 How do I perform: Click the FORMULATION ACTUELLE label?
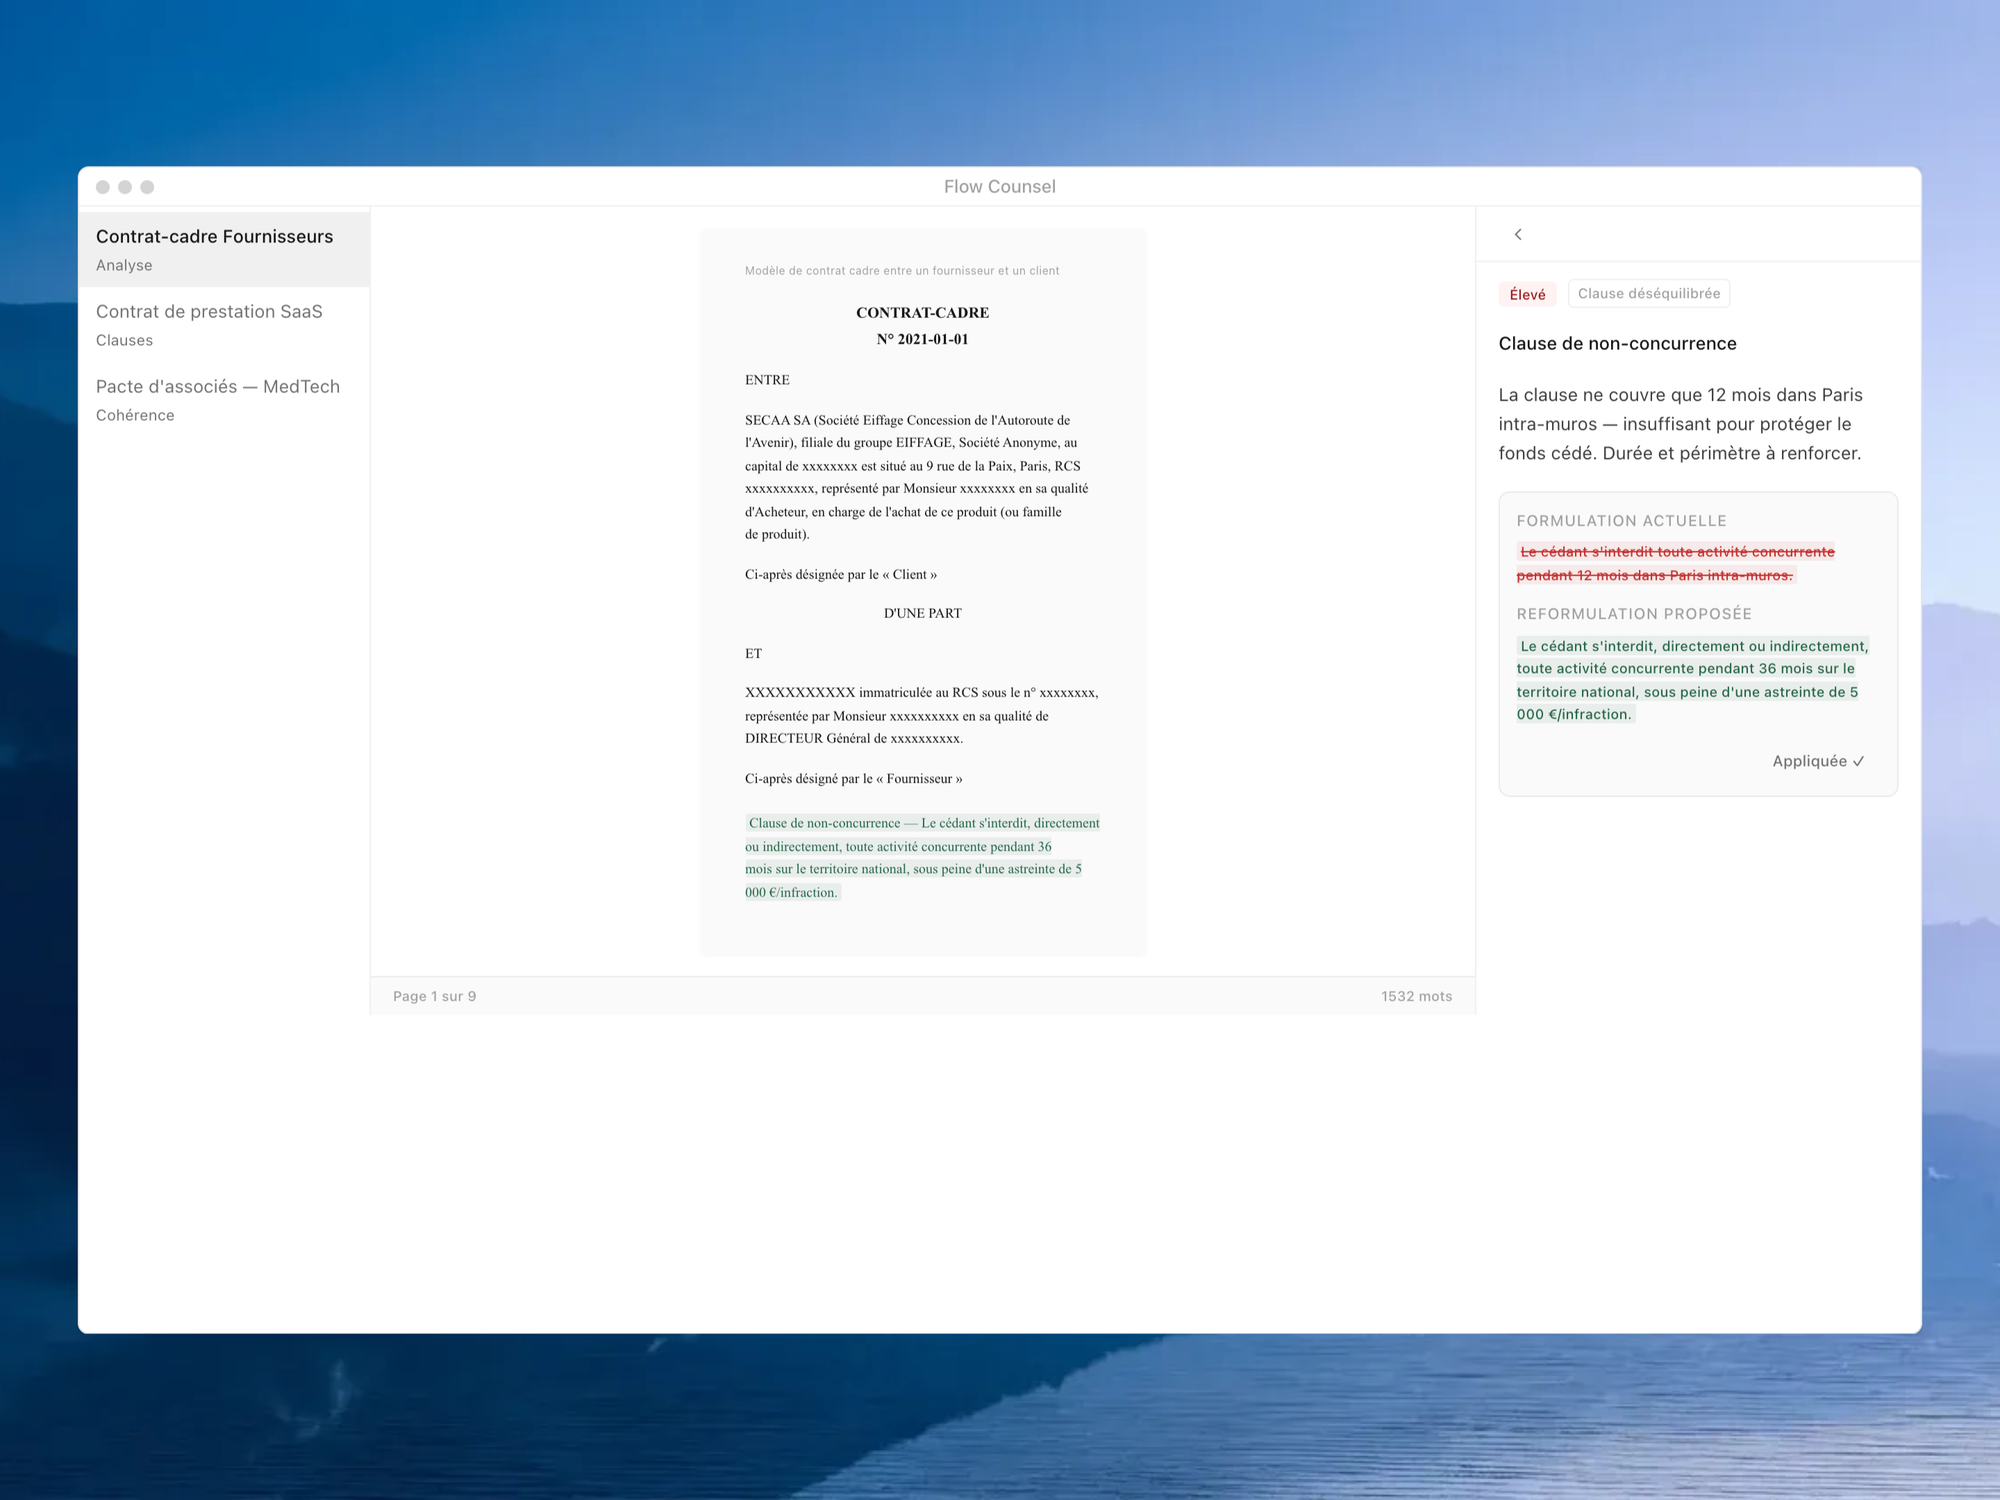[1621, 521]
